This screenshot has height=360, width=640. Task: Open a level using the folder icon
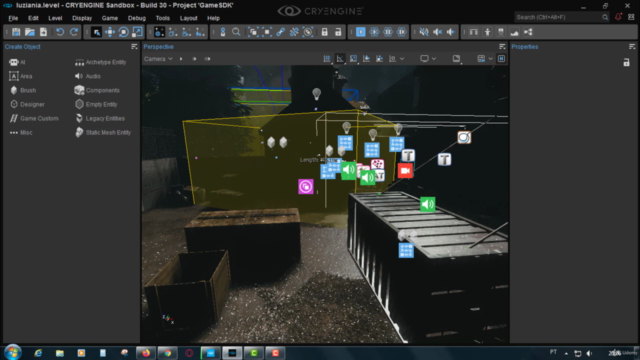point(29,32)
